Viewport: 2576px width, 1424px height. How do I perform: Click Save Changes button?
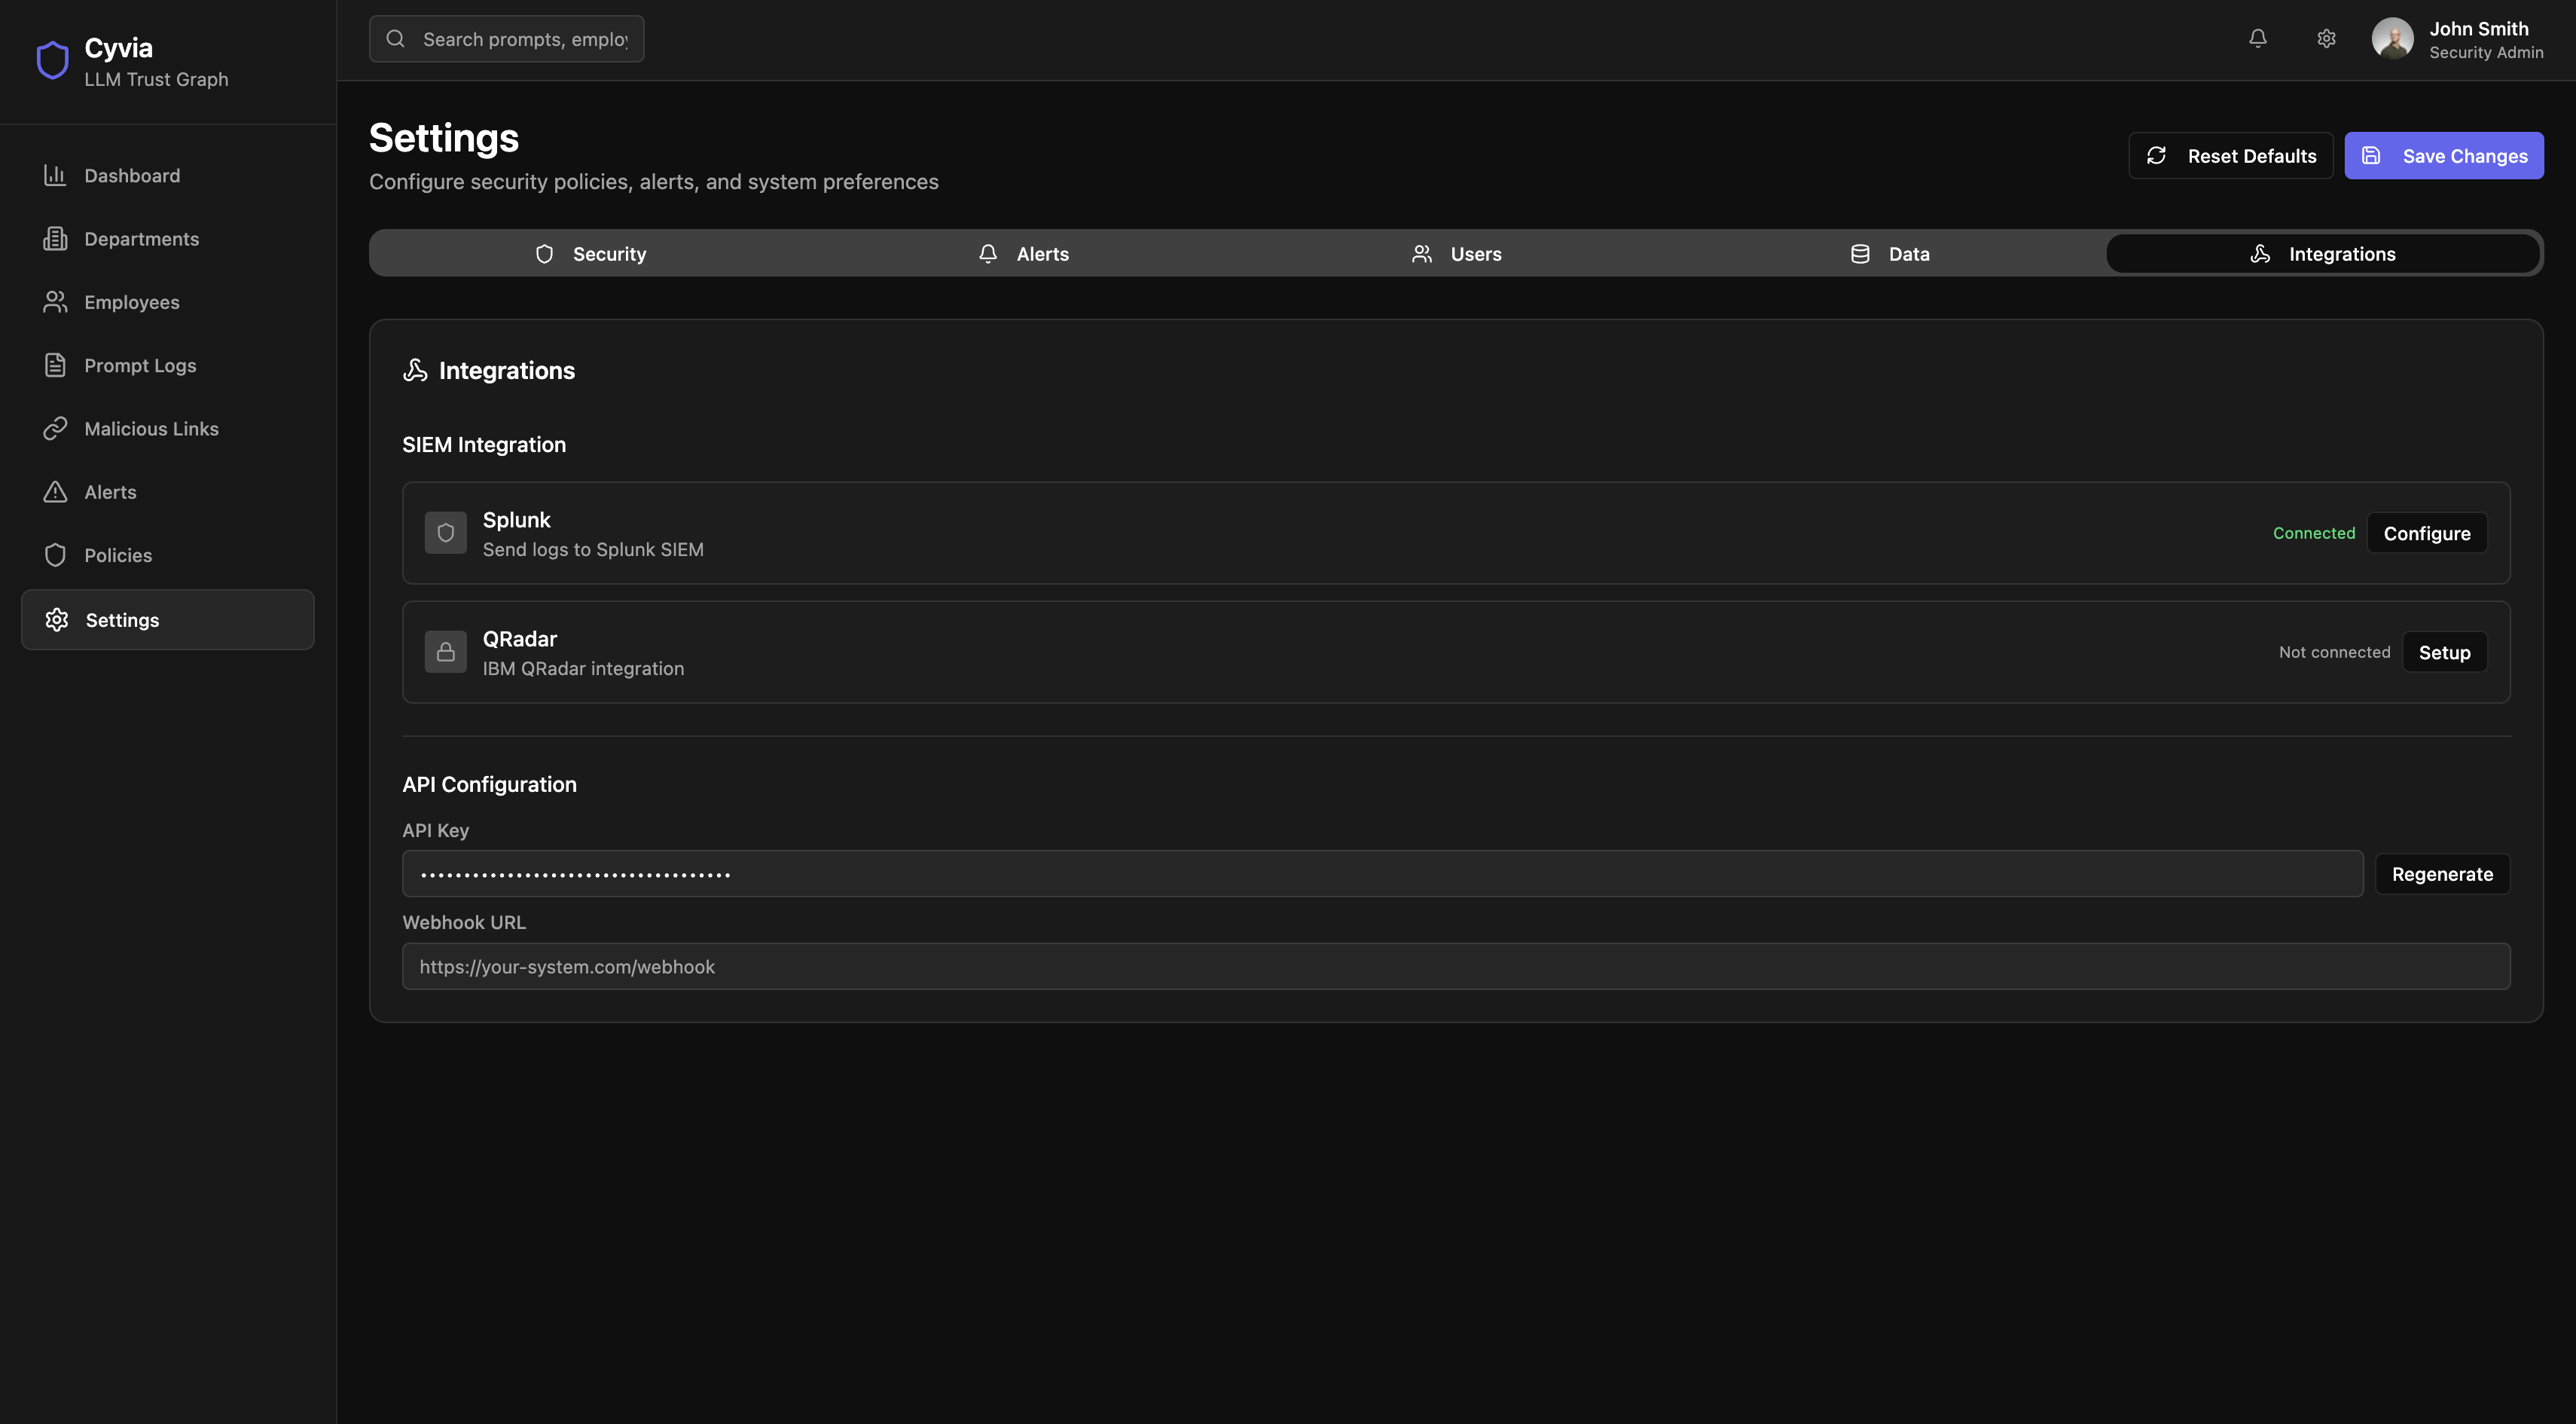(2443, 156)
